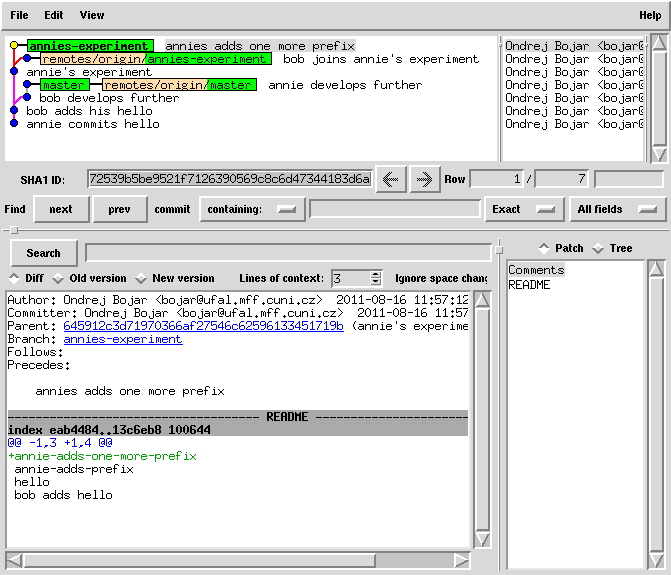Click the up arrow on Lines of context
This screenshot has height=575, width=671.
376,274
